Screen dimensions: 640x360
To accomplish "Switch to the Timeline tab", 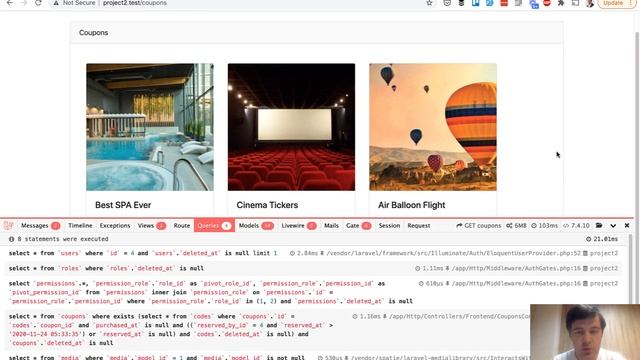I will click(x=80, y=225).
